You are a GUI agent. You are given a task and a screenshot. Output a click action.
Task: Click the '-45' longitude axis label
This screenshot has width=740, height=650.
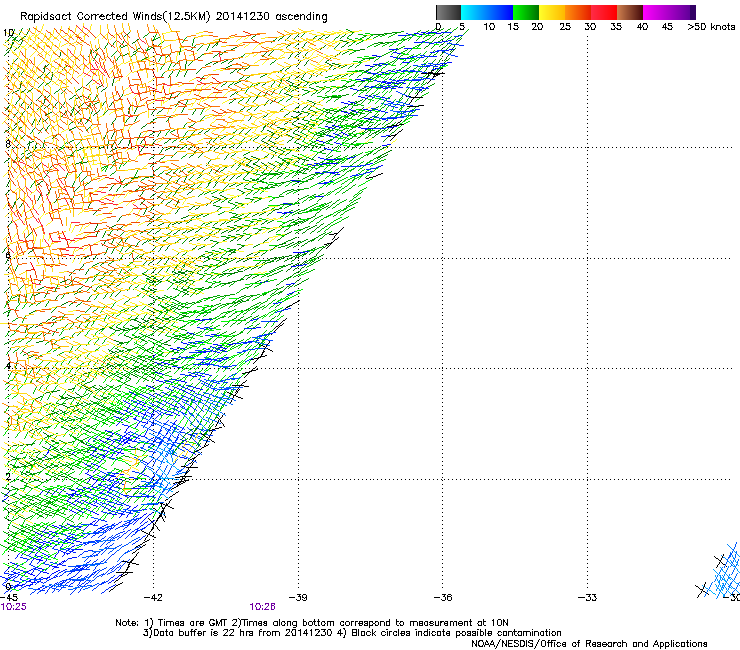(x=9, y=598)
